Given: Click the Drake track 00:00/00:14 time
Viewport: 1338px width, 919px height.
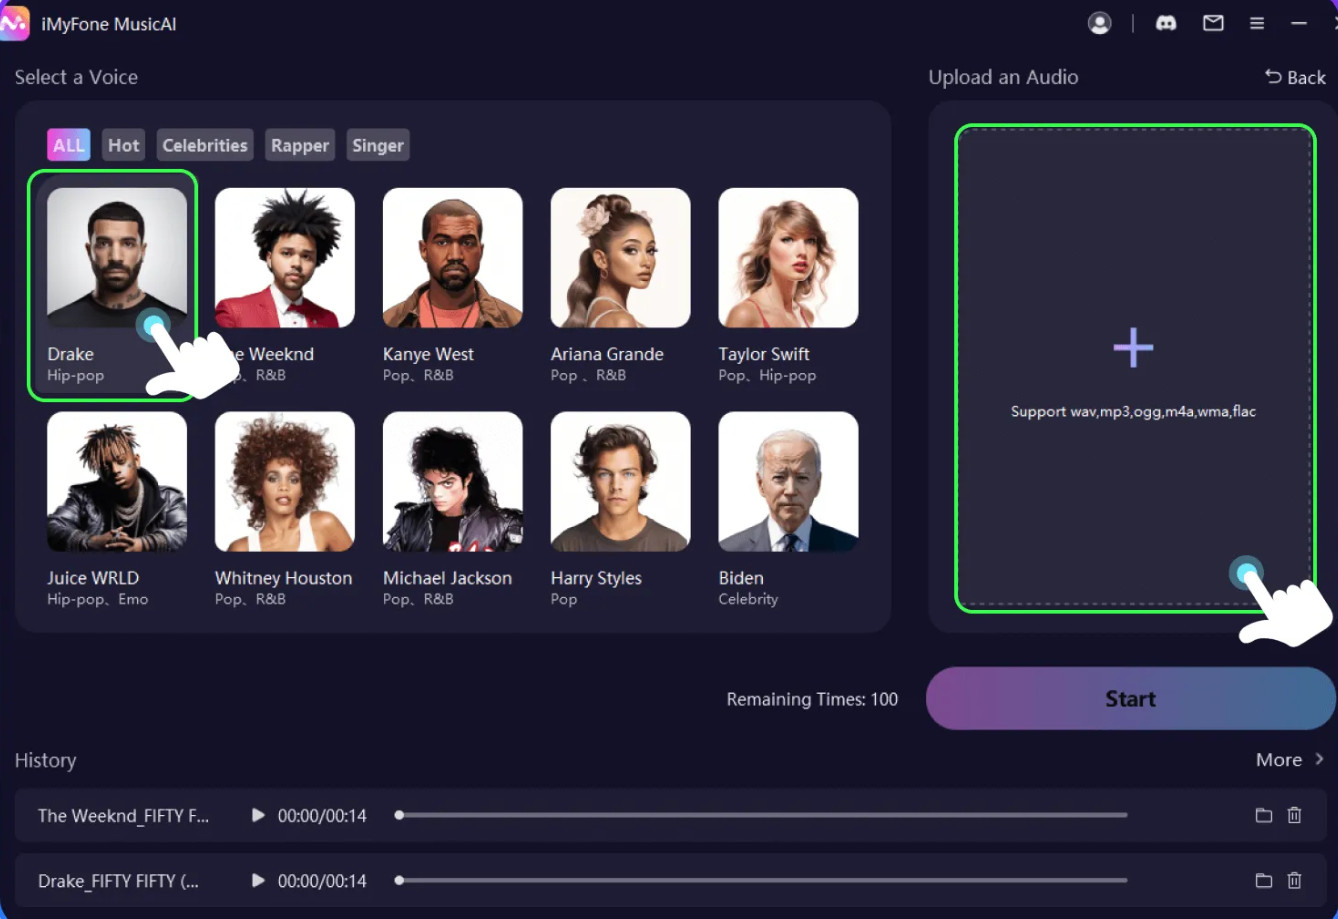Looking at the screenshot, I should tap(322, 881).
